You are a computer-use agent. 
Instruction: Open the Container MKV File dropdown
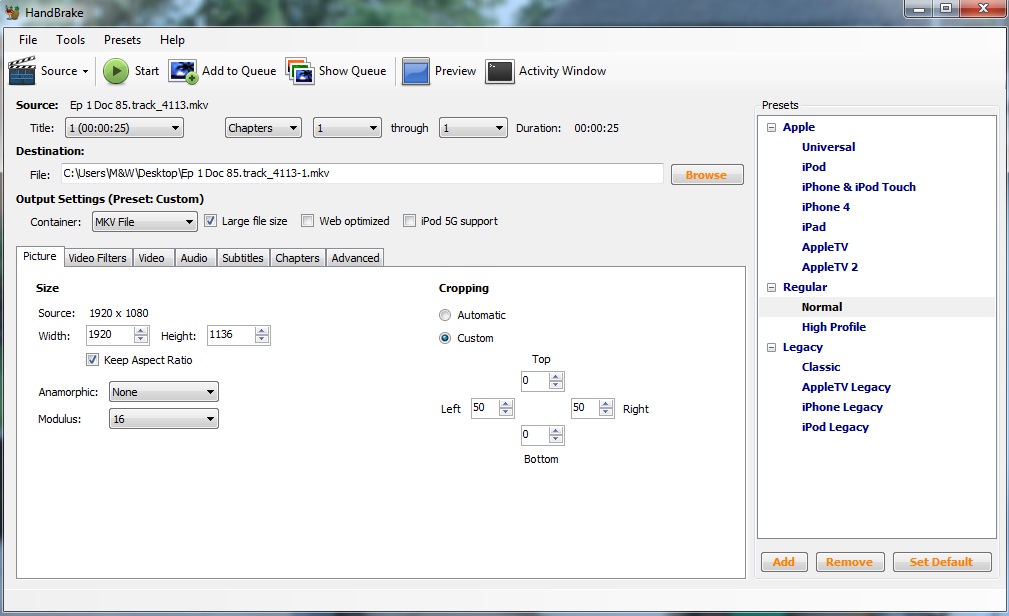pyautogui.click(x=144, y=222)
